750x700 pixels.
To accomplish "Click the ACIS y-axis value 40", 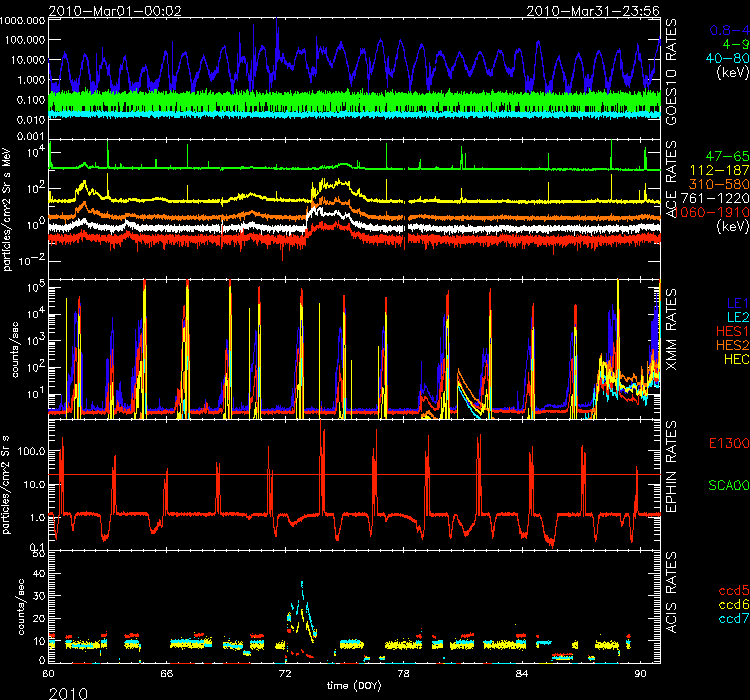I will click(39, 573).
